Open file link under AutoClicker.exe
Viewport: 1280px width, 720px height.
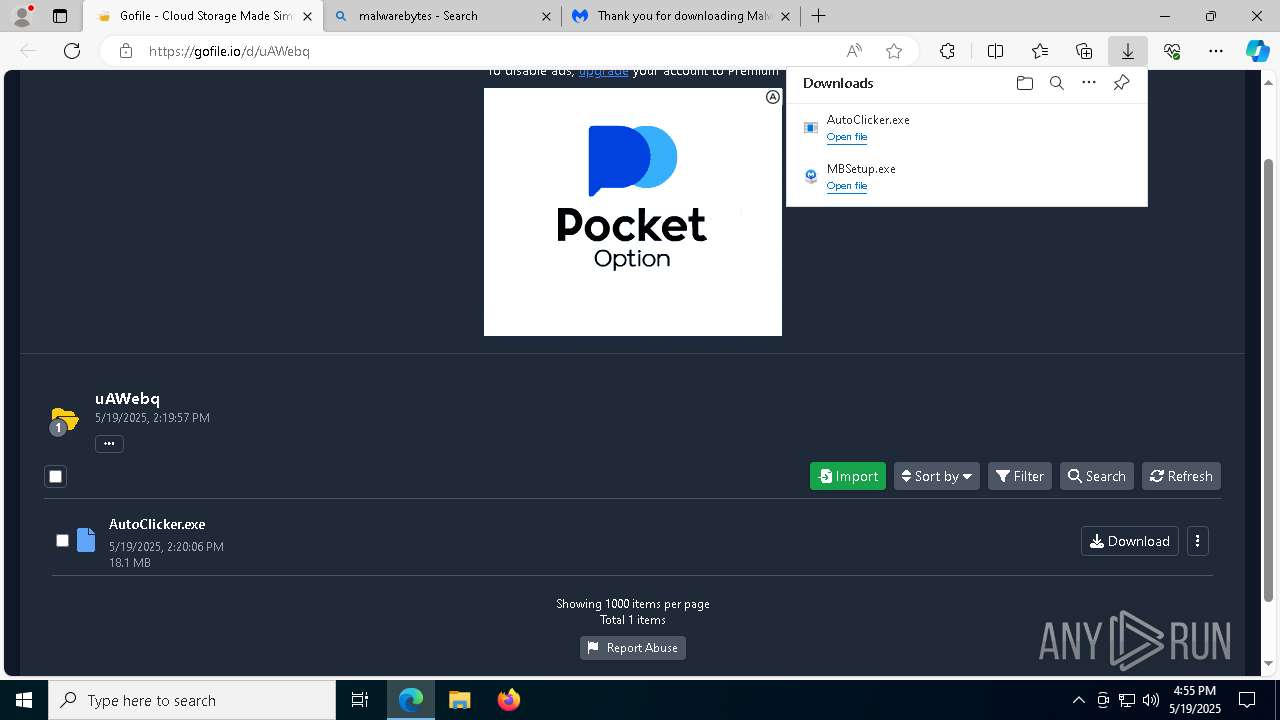pos(847,137)
